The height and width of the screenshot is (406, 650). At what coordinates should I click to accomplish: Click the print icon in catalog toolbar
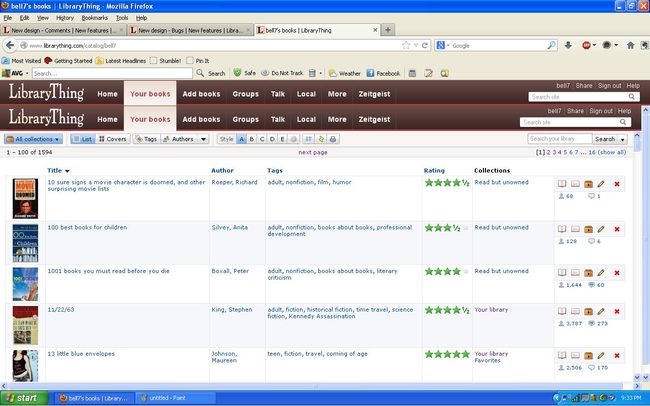333,139
